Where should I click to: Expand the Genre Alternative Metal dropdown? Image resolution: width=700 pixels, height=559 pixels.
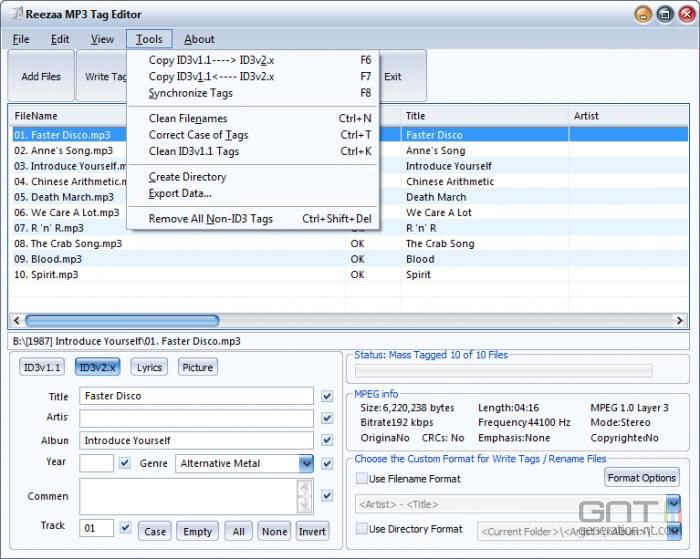click(306, 463)
